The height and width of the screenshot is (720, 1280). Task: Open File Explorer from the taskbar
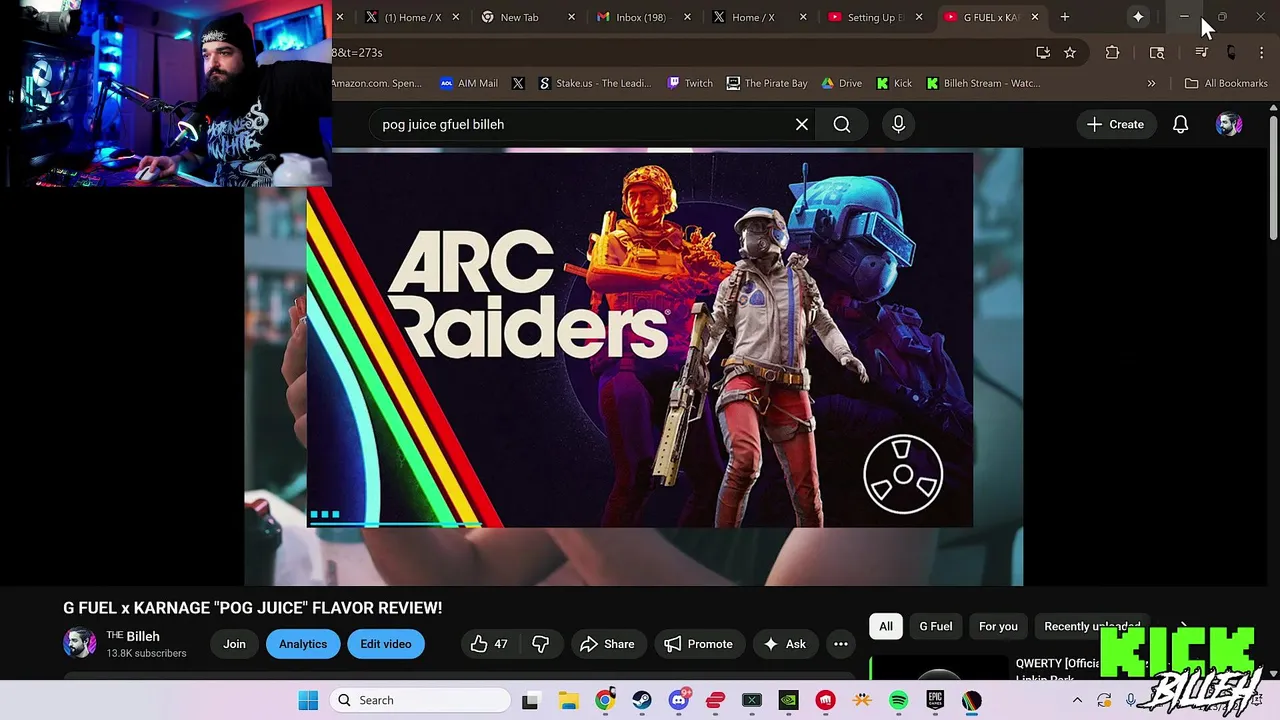point(567,700)
